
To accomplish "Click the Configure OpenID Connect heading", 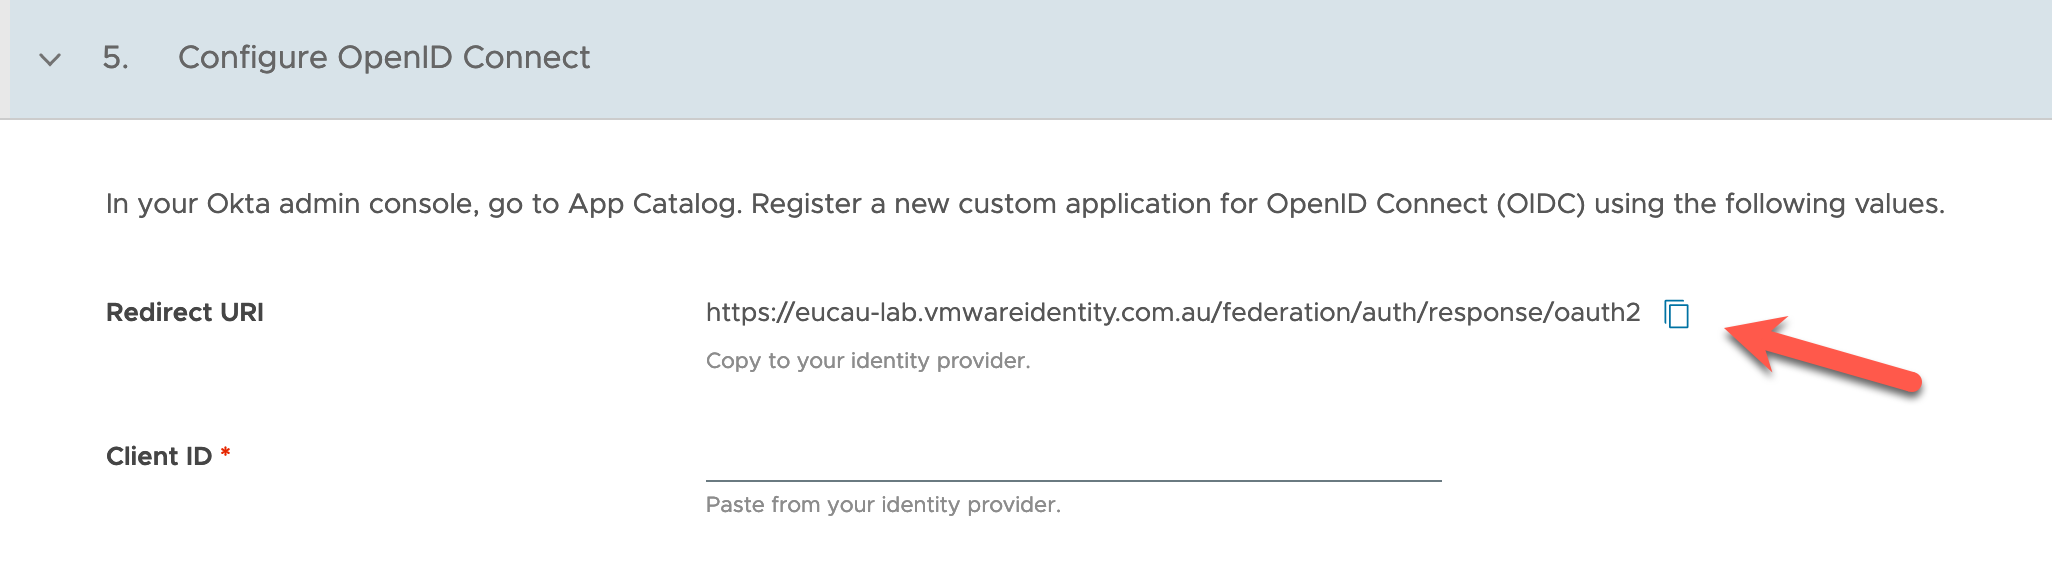I will [x=384, y=58].
